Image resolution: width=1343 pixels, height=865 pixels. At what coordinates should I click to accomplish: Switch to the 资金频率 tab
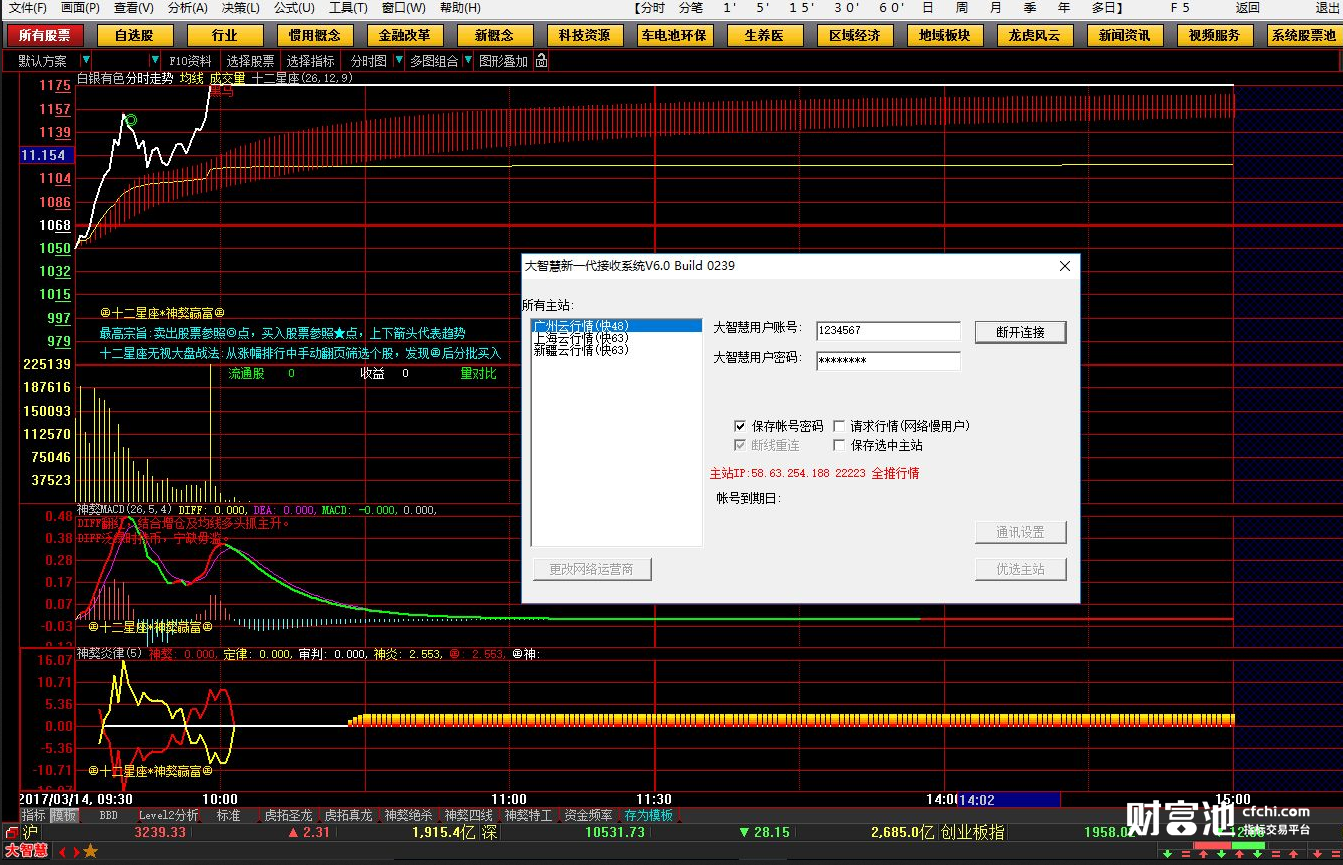(588, 816)
